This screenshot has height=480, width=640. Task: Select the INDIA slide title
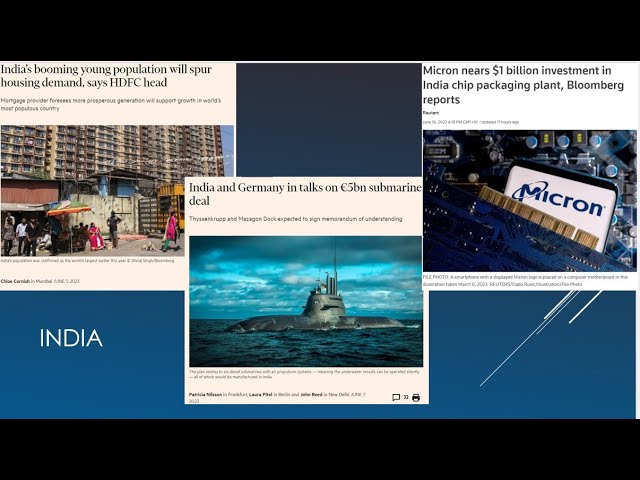71,338
